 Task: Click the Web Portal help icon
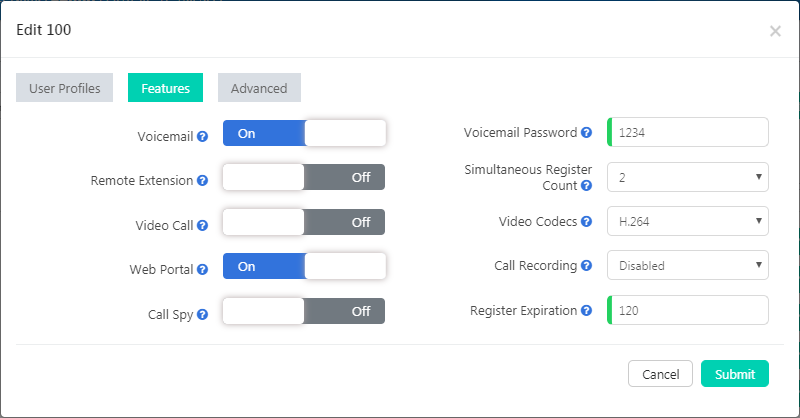202,270
